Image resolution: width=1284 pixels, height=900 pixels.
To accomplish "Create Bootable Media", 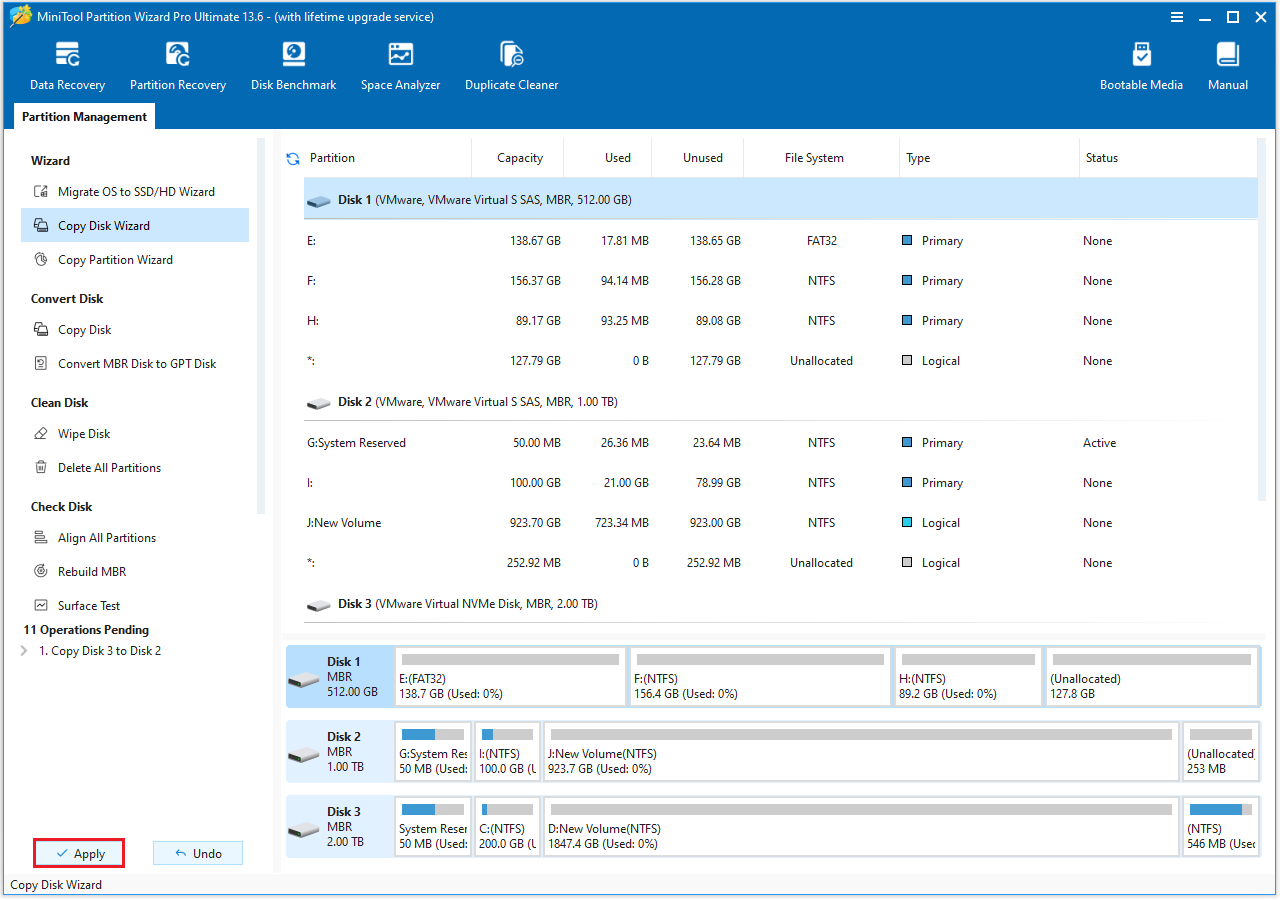I will point(1141,66).
